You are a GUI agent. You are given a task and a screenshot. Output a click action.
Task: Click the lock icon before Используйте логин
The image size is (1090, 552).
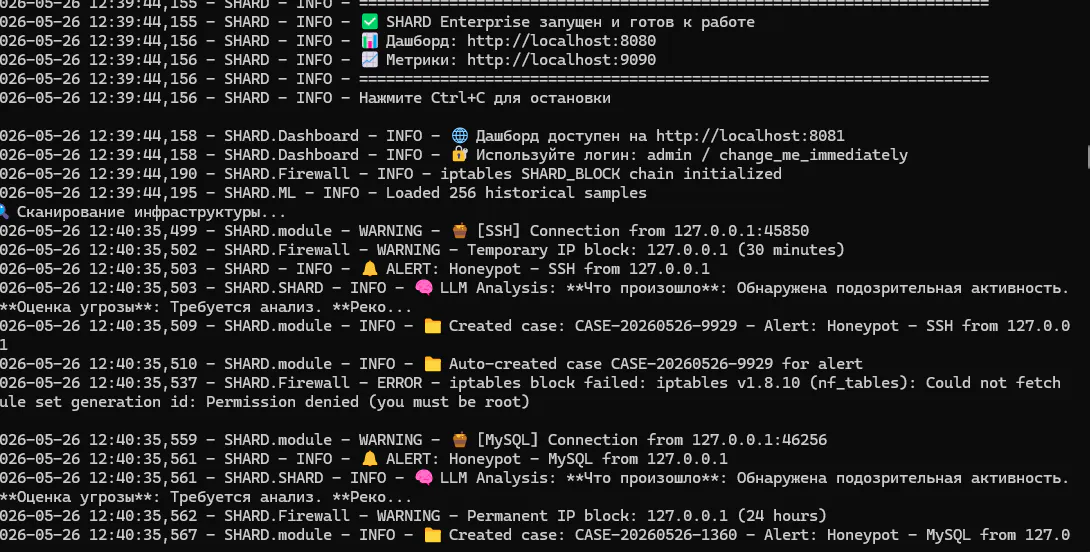(459, 154)
